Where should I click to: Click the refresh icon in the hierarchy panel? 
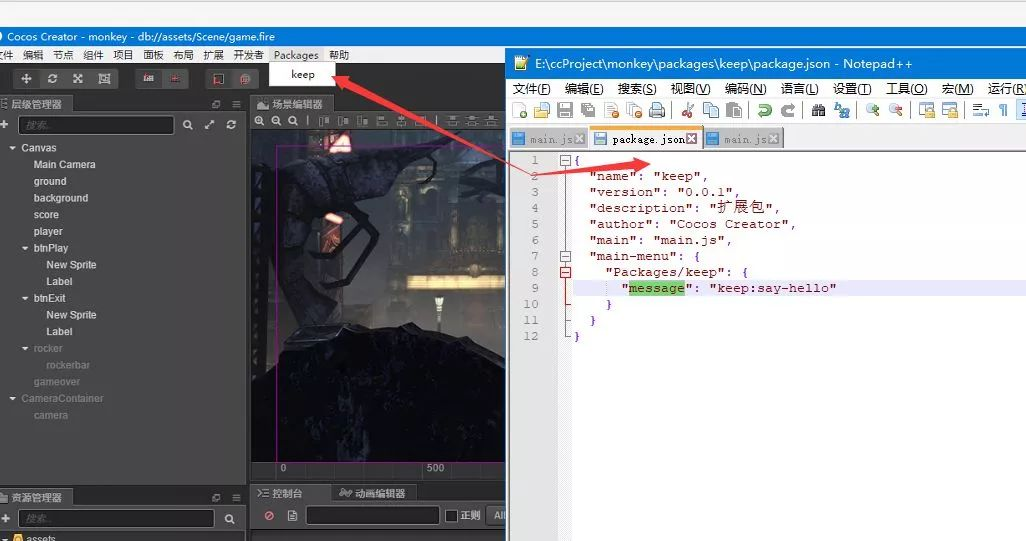point(231,124)
